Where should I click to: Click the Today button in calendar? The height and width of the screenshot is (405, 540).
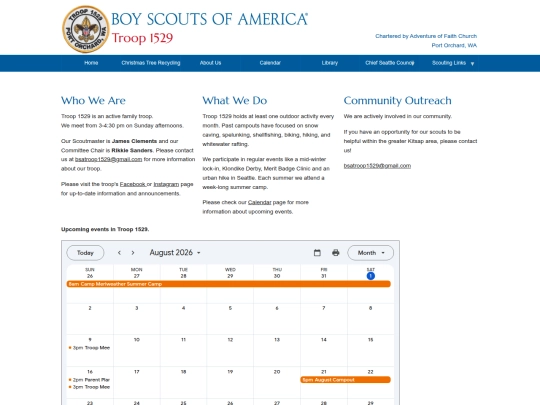(x=85, y=253)
